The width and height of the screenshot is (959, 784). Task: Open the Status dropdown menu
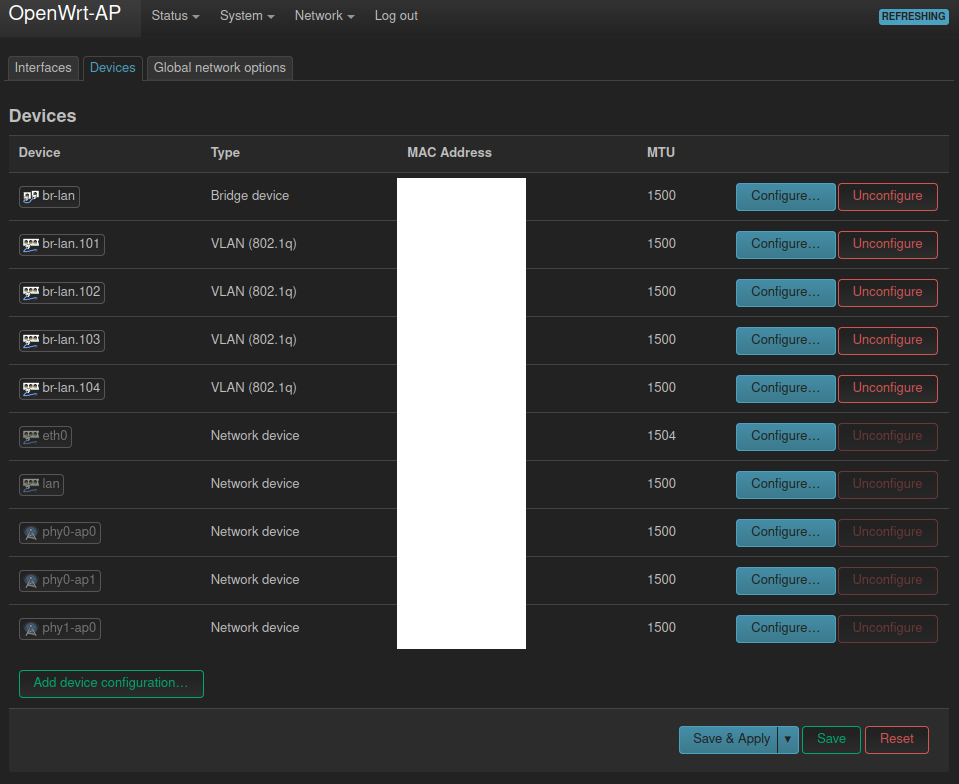176,16
